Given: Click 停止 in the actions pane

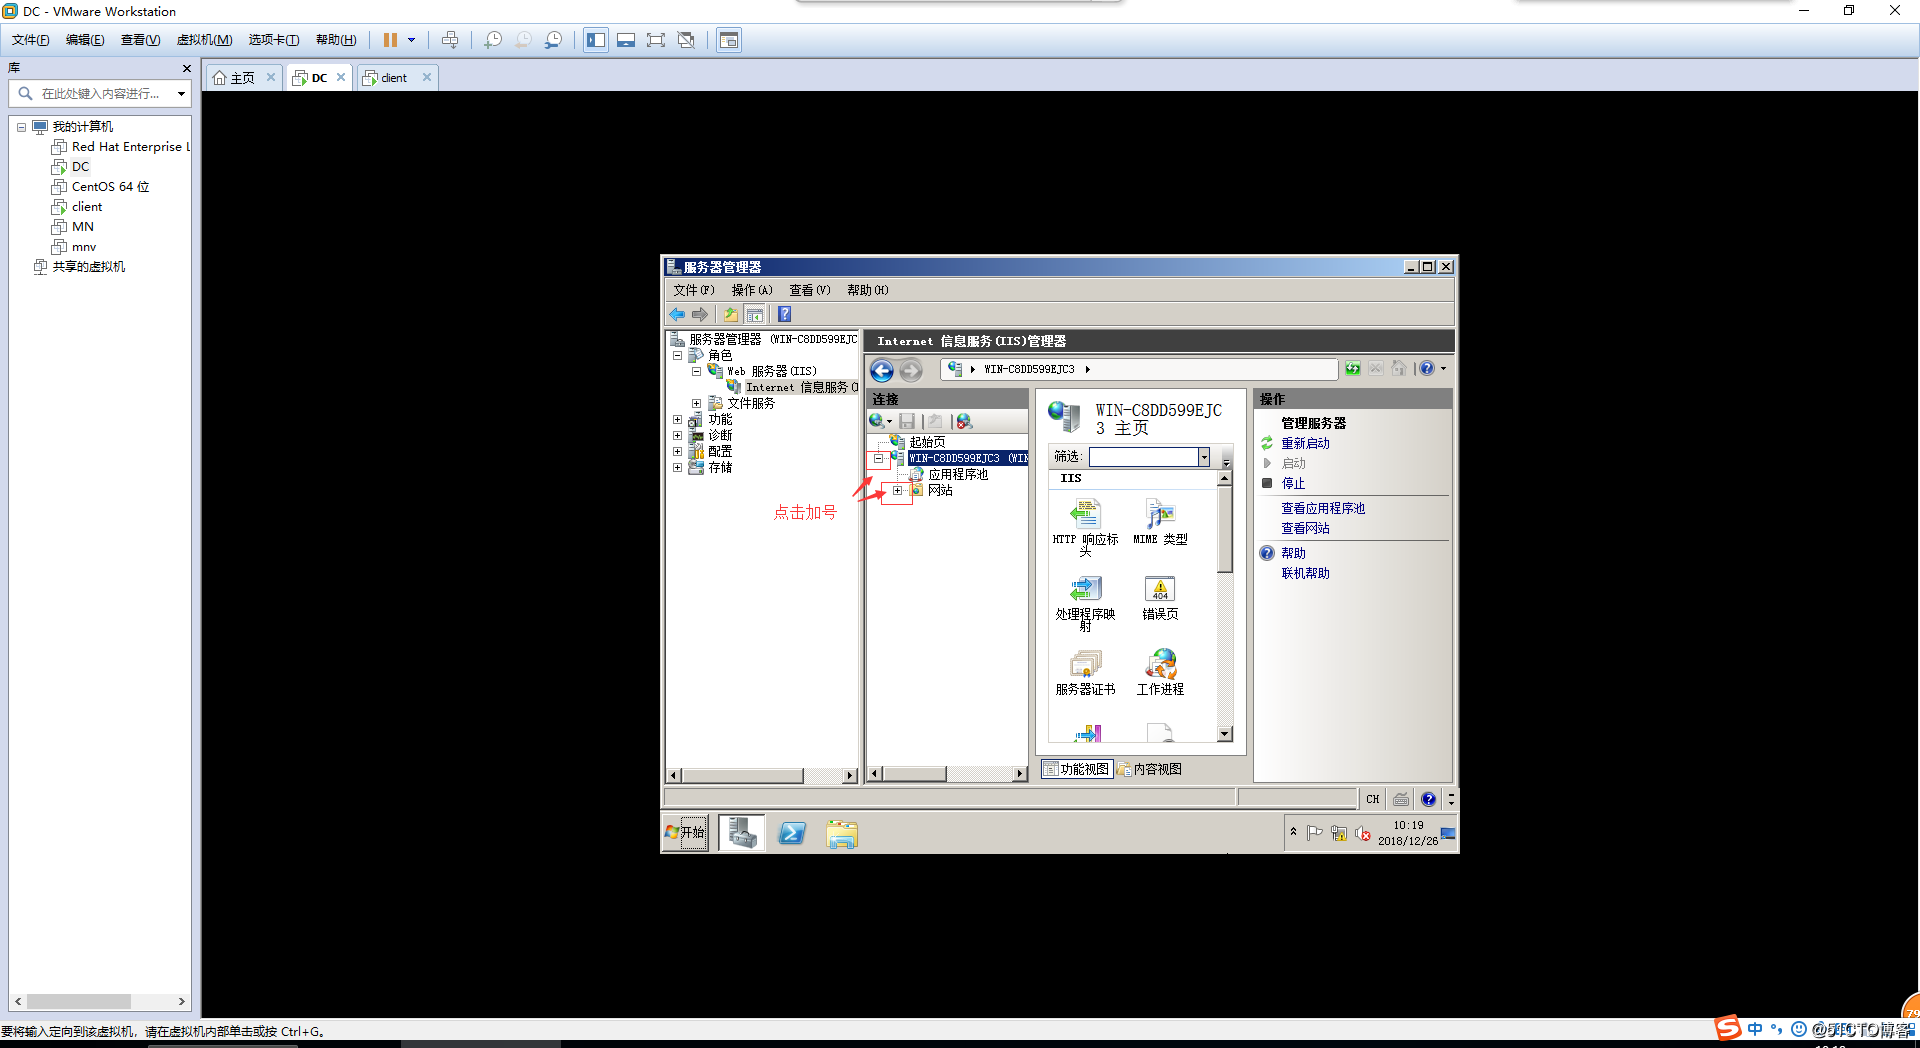Looking at the screenshot, I should [x=1293, y=483].
